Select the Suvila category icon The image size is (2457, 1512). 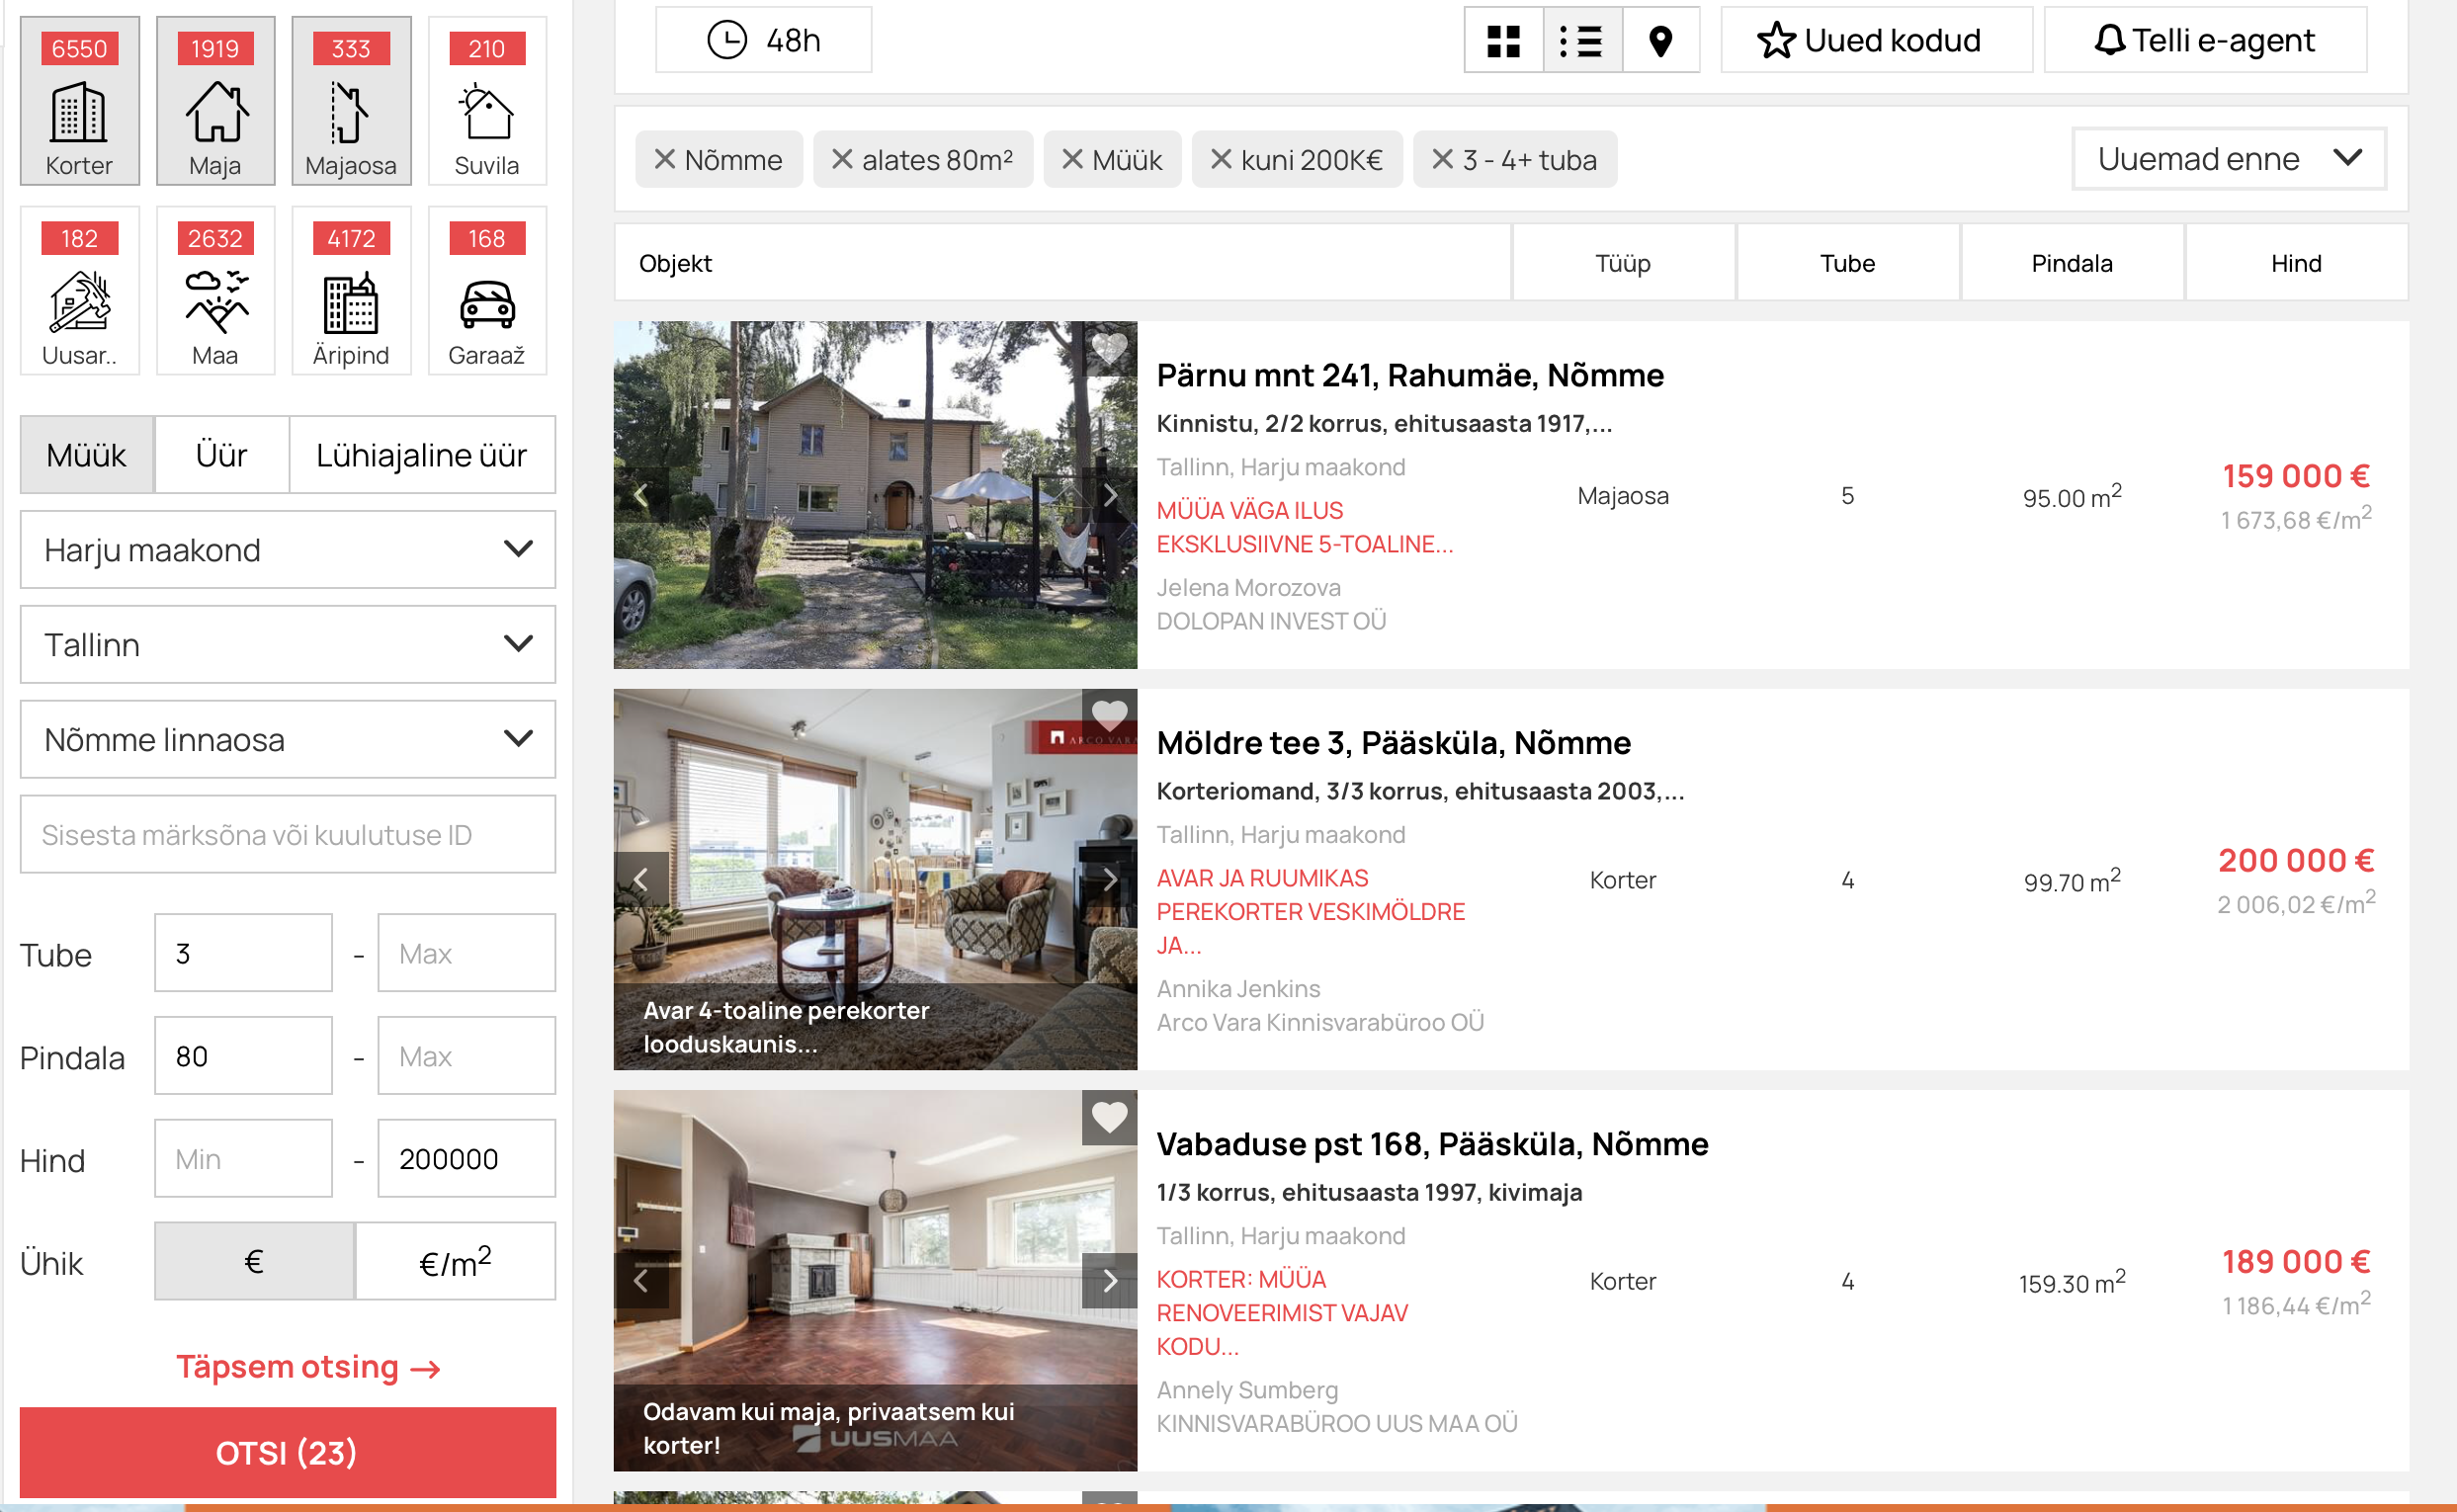click(x=487, y=101)
